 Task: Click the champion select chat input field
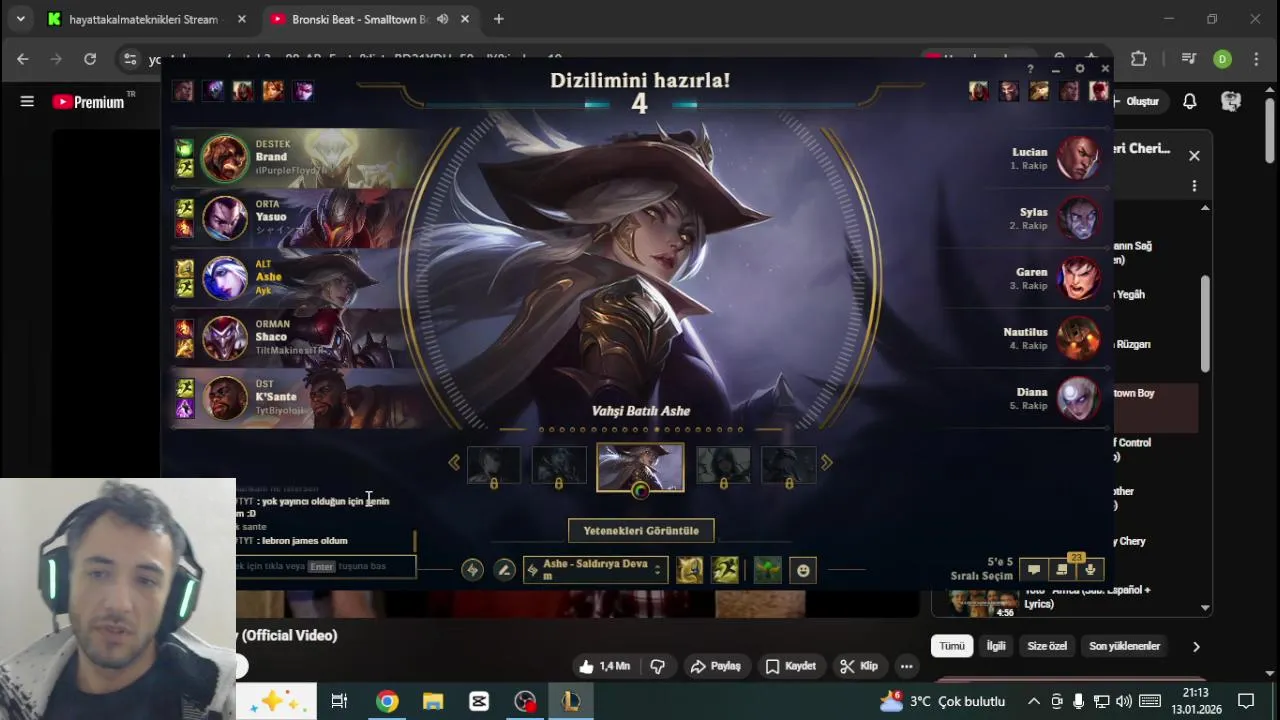pos(325,566)
